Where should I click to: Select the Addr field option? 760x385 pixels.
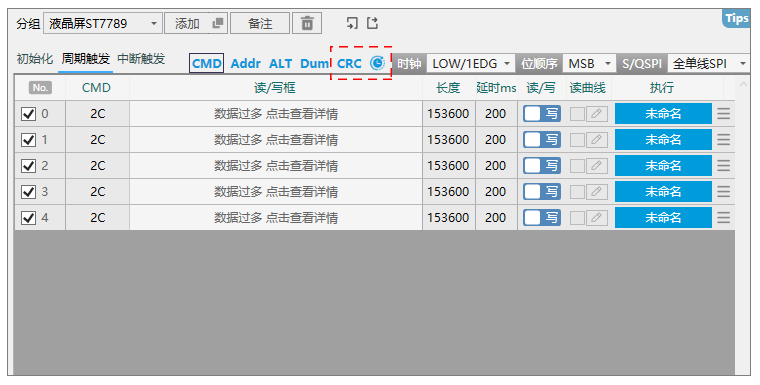[245, 64]
